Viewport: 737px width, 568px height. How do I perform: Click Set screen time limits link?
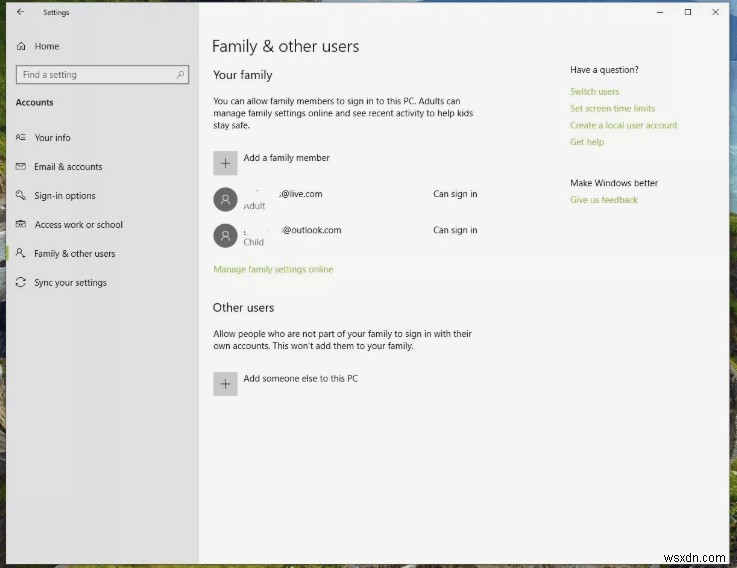point(612,109)
